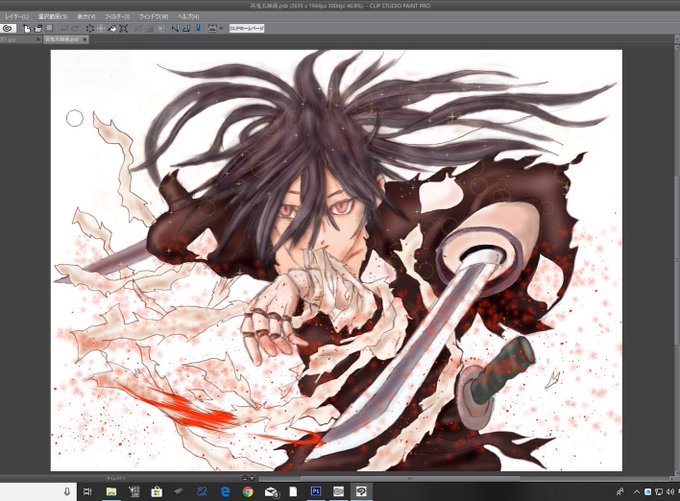The image size is (680, 501).
Task: Select the Fill bucket toolbar icon
Action: 112,29
